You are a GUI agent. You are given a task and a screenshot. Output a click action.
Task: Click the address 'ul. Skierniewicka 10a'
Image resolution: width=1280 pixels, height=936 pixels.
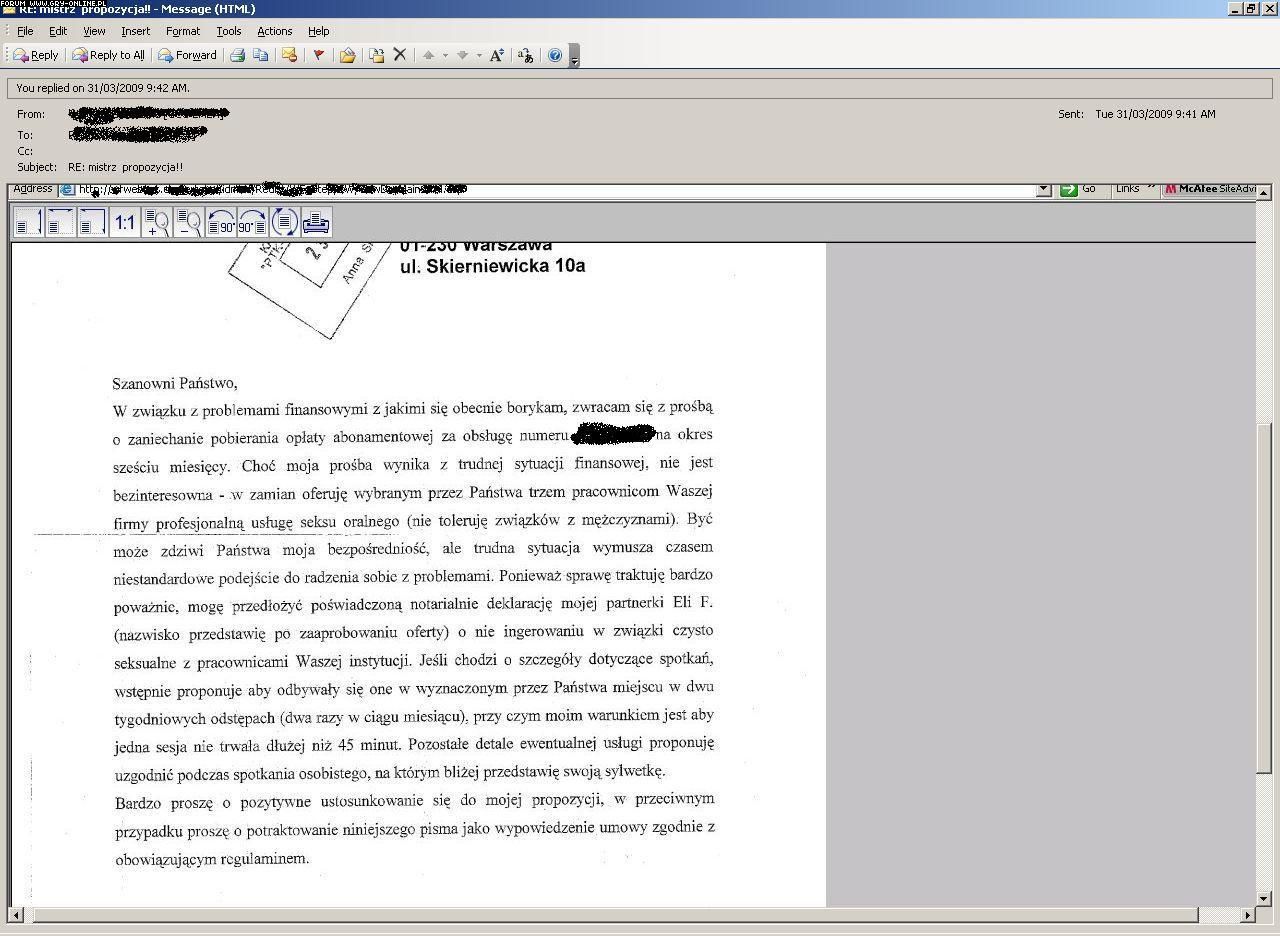point(492,266)
